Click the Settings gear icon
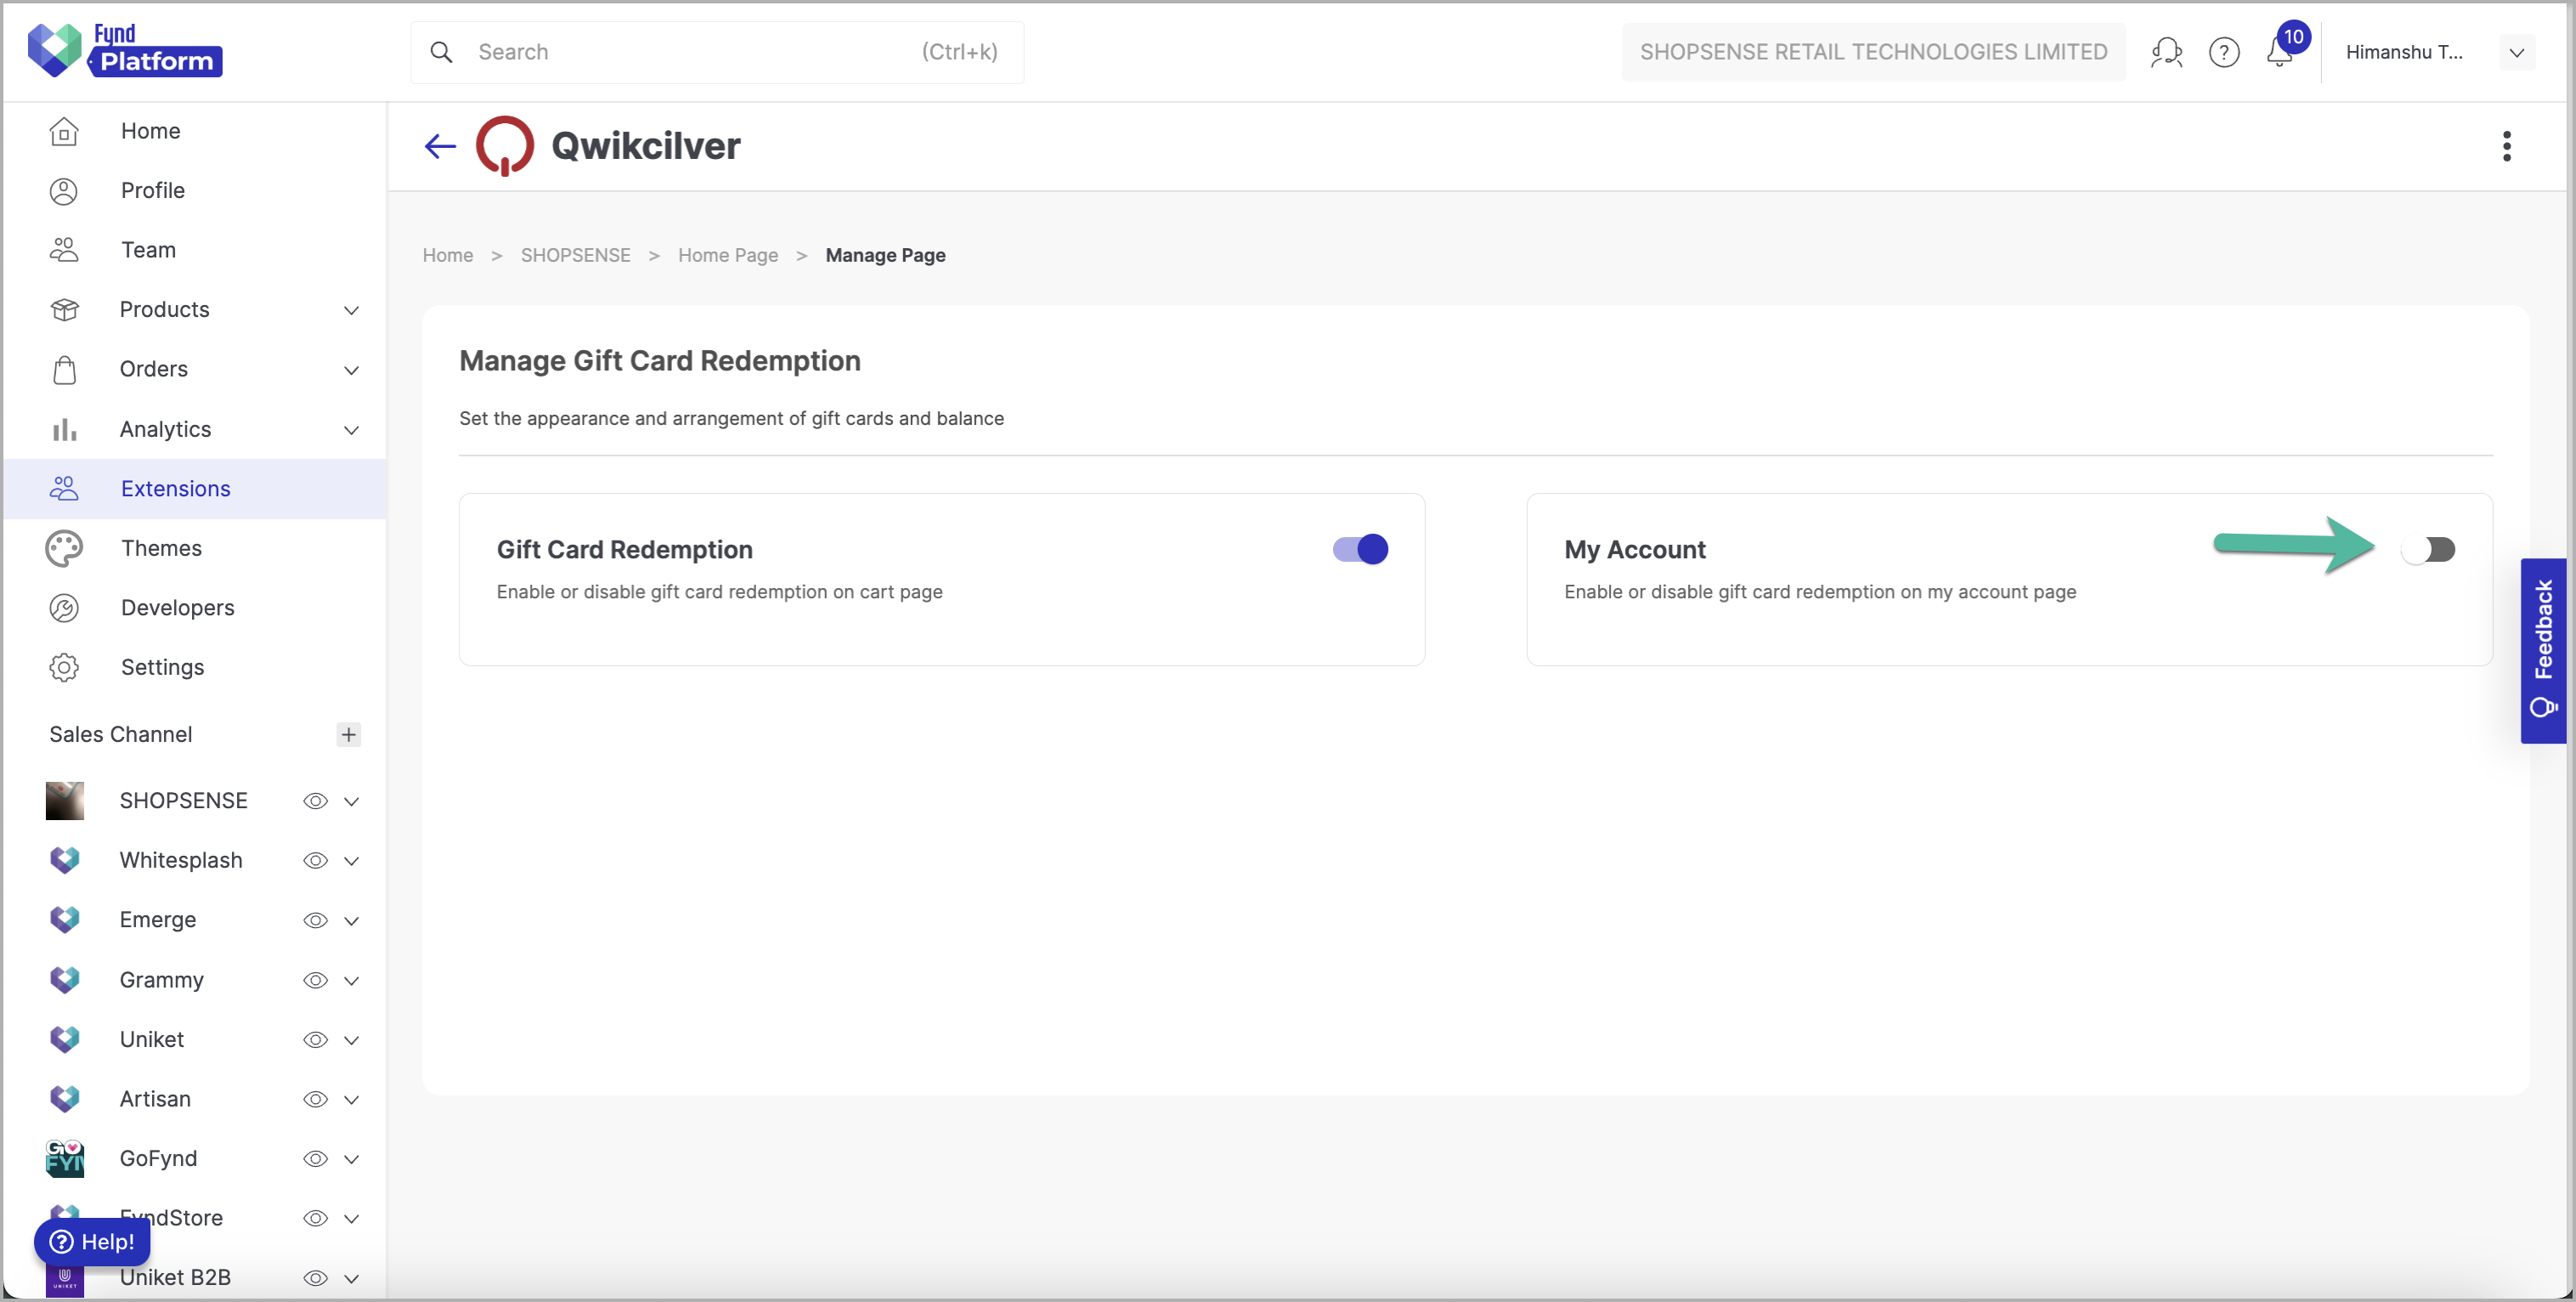 point(64,668)
